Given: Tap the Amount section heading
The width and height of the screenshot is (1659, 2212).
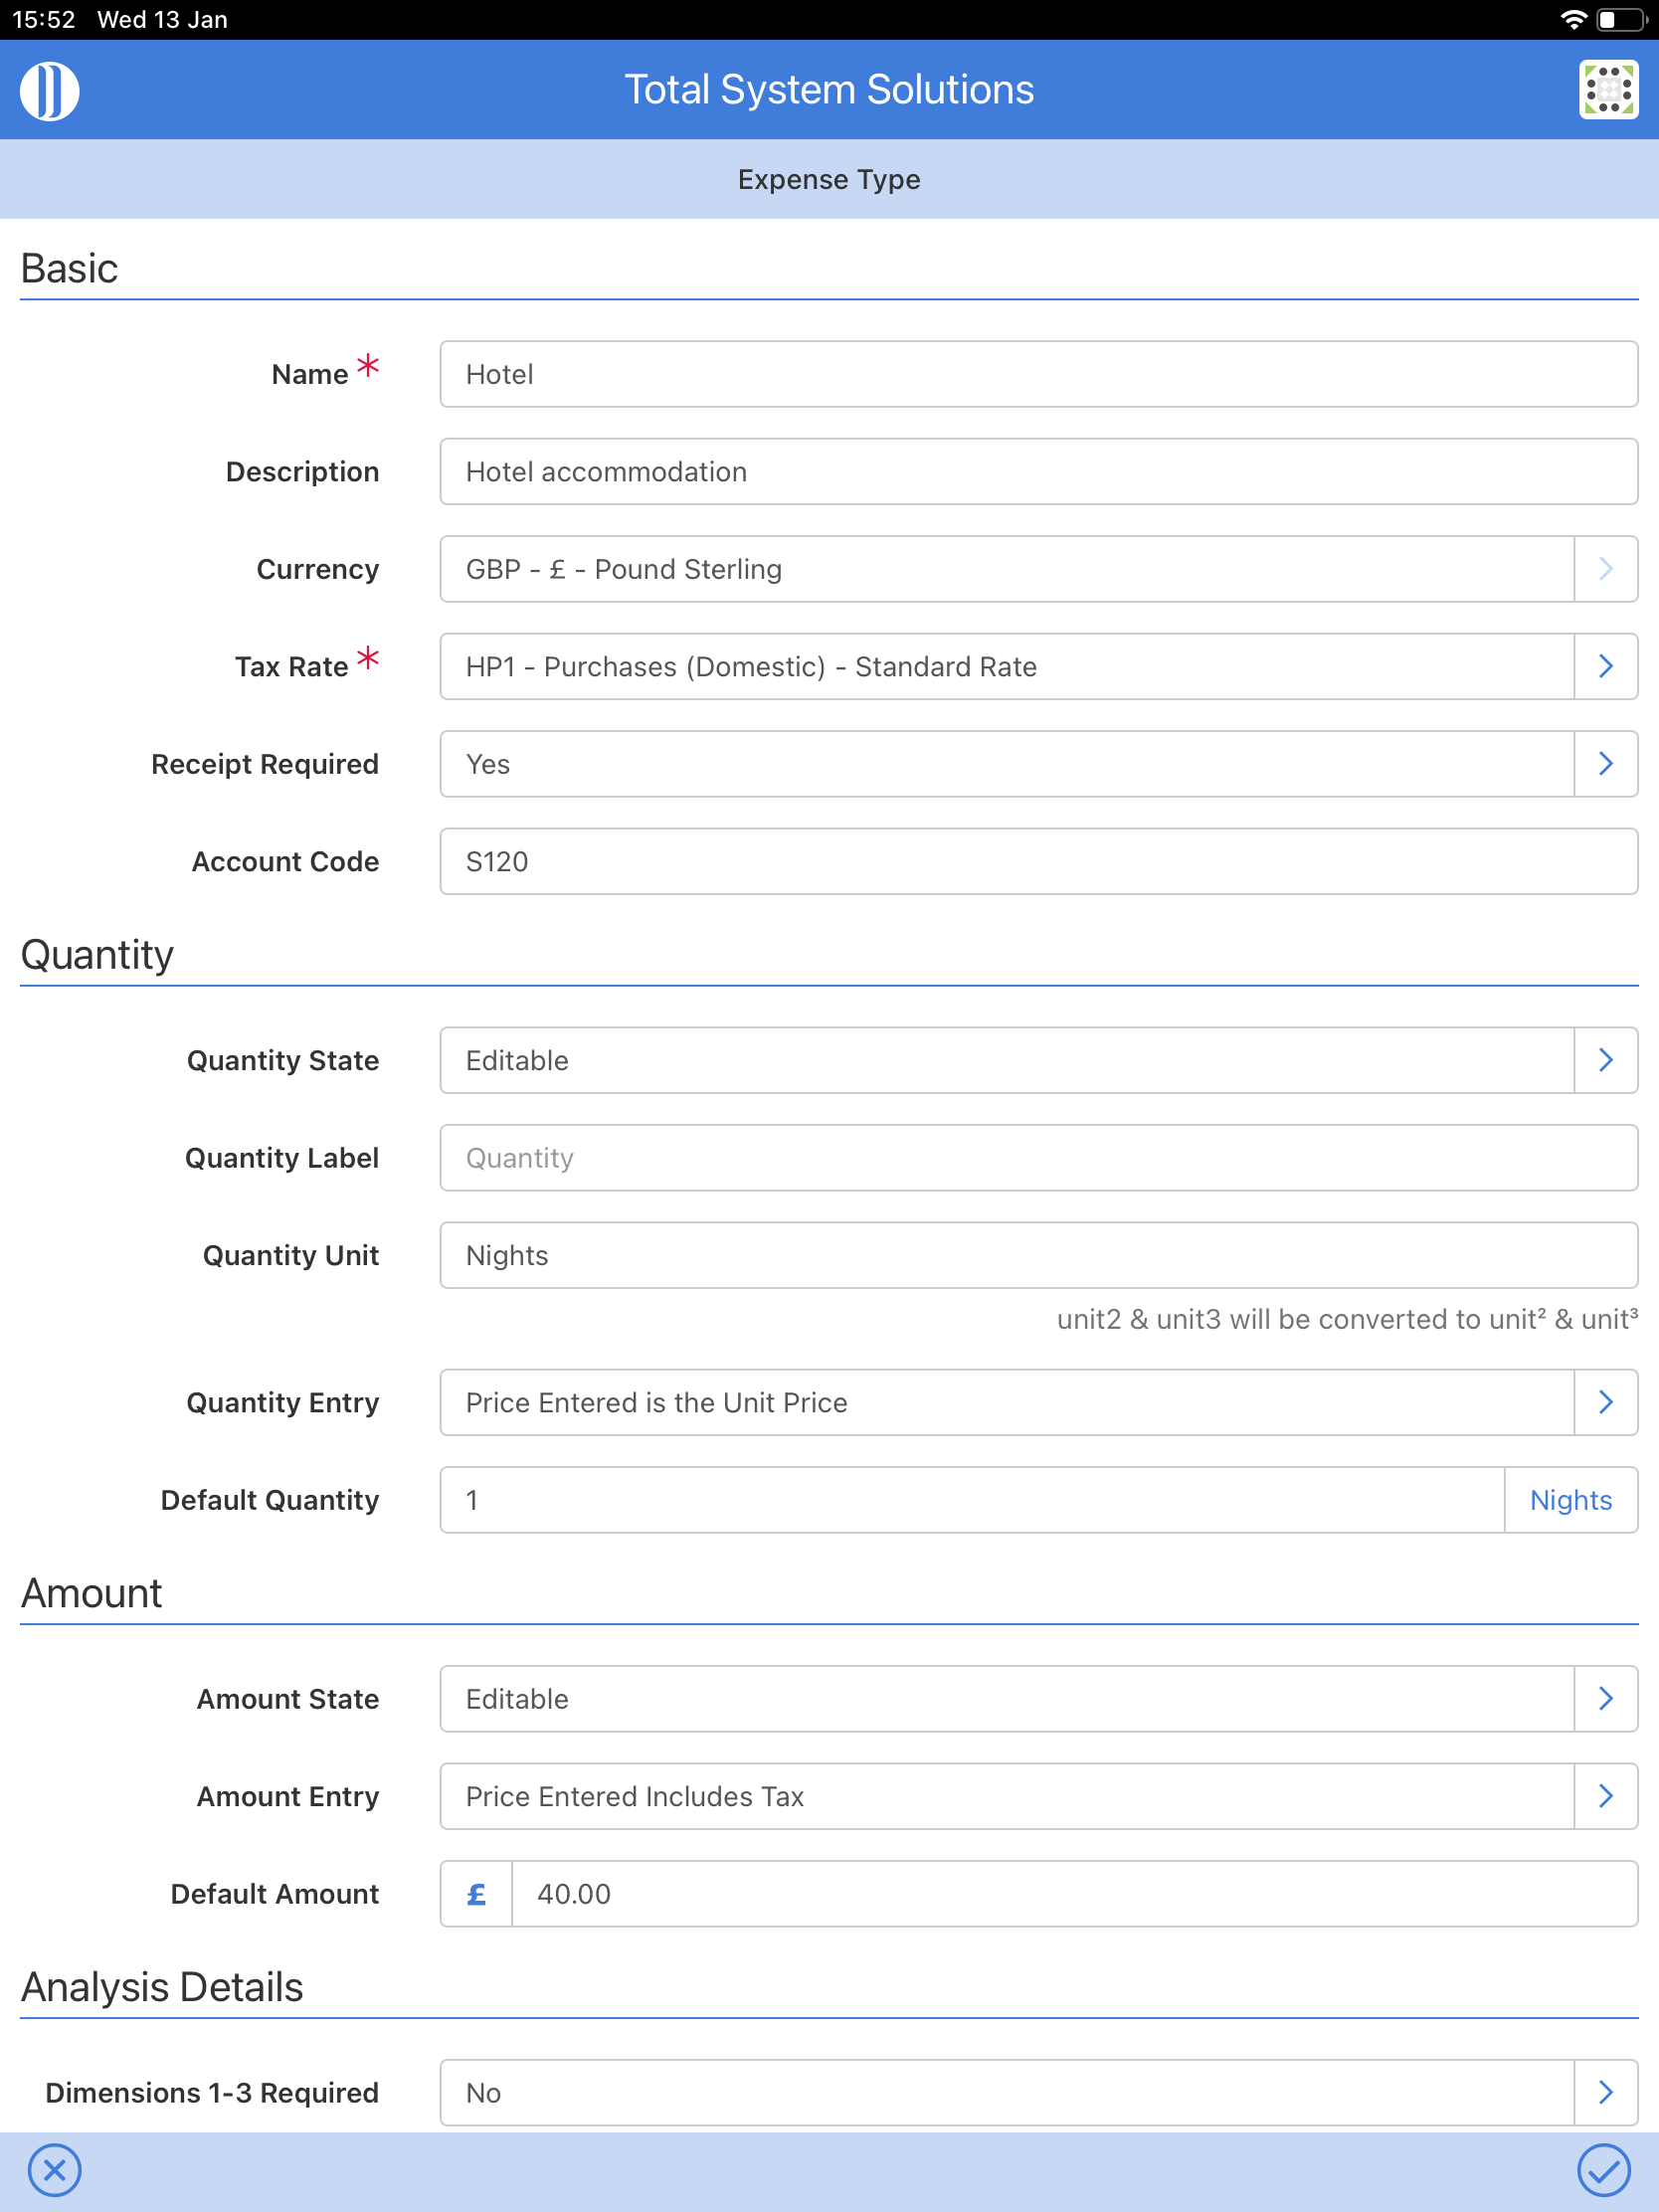Looking at the screenshot, I should pos(91,1593).
